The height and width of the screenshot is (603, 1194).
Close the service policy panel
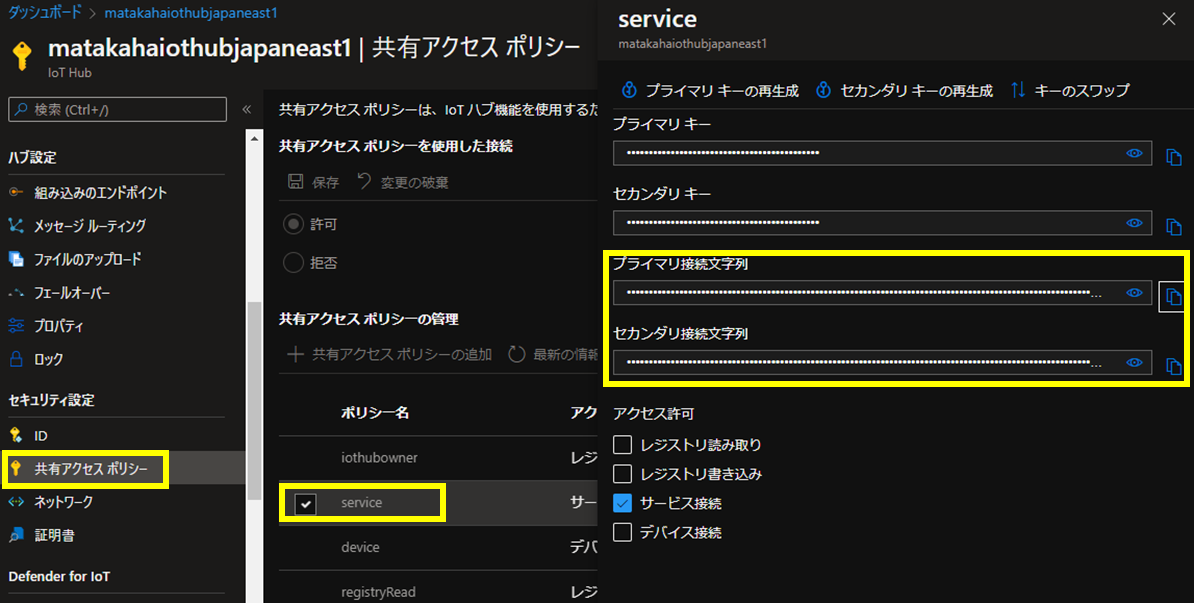click(1169, 19)
